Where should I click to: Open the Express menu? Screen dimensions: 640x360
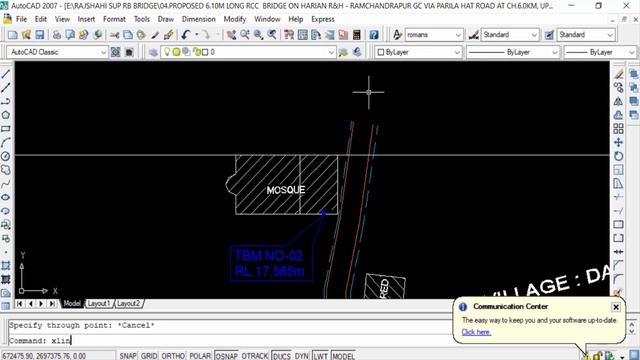(322, 19)
